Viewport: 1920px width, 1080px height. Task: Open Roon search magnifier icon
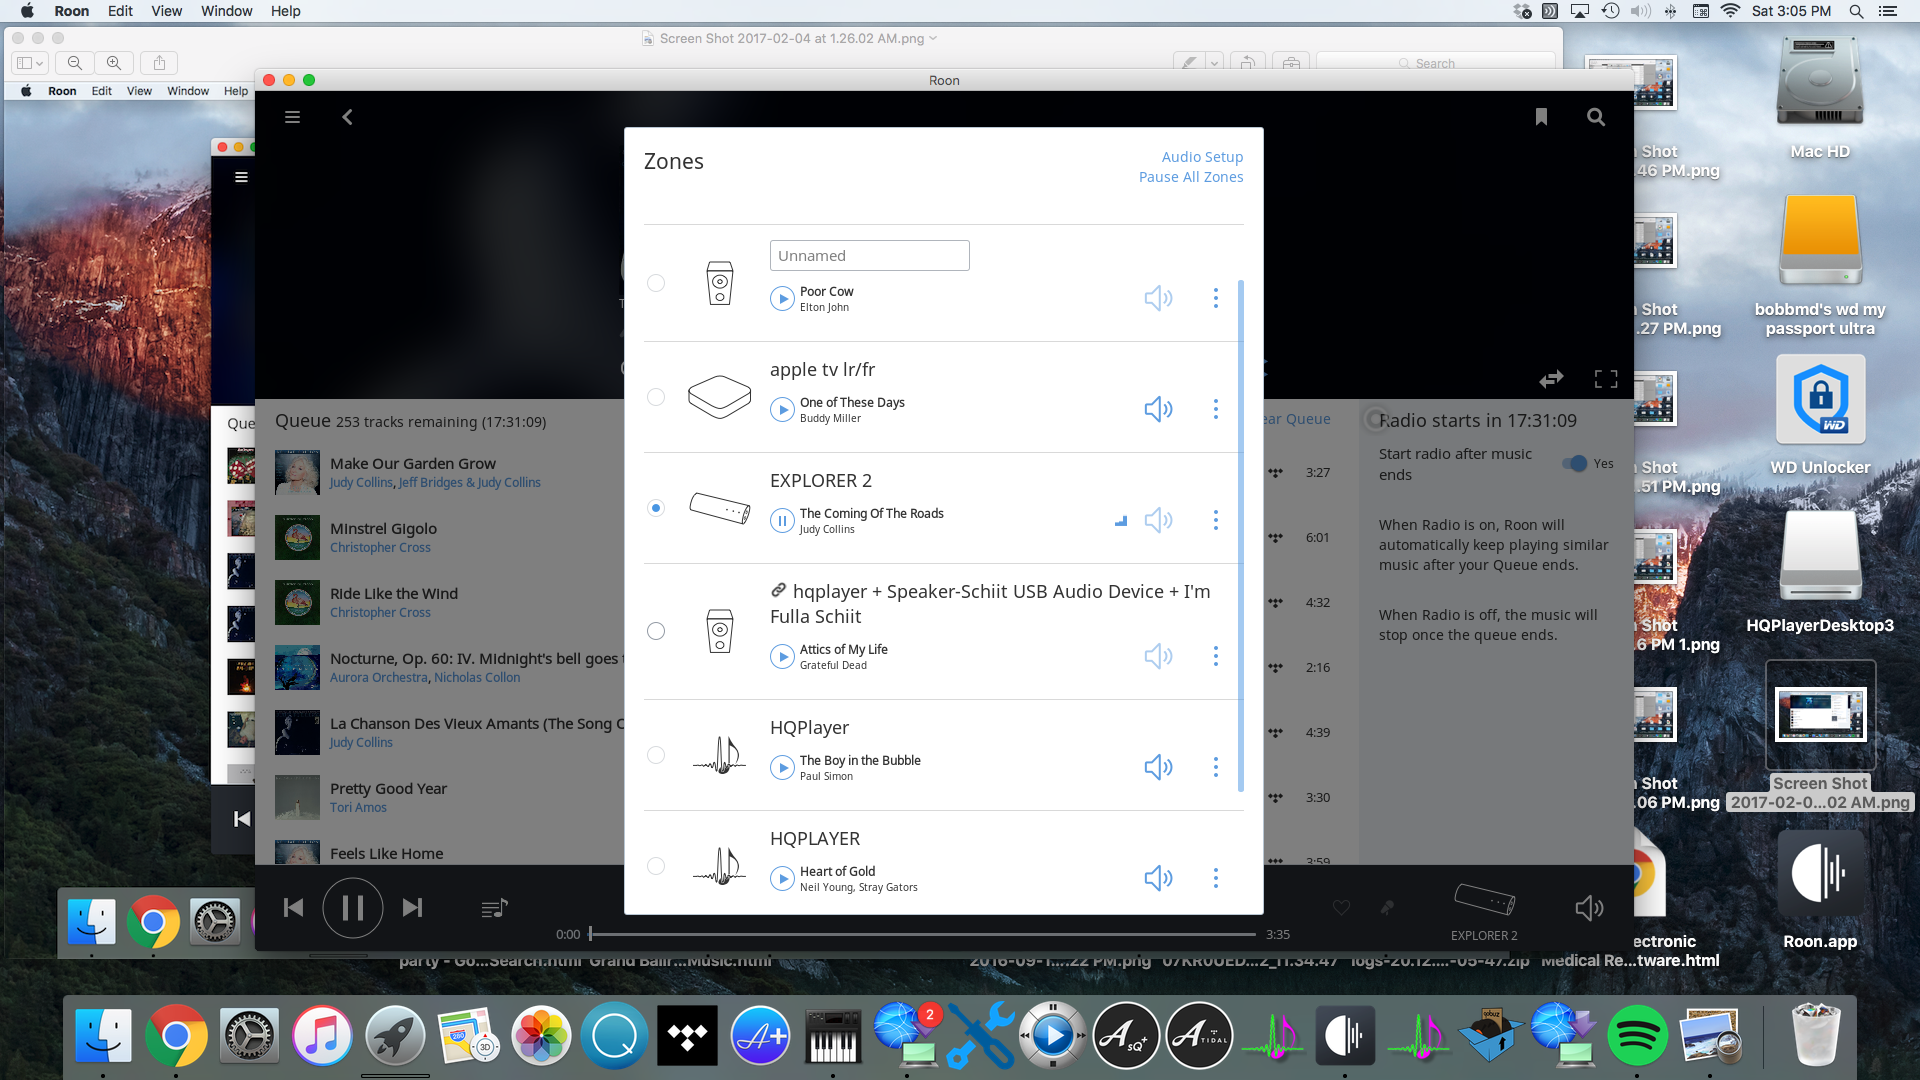[x=1596, y=117]
